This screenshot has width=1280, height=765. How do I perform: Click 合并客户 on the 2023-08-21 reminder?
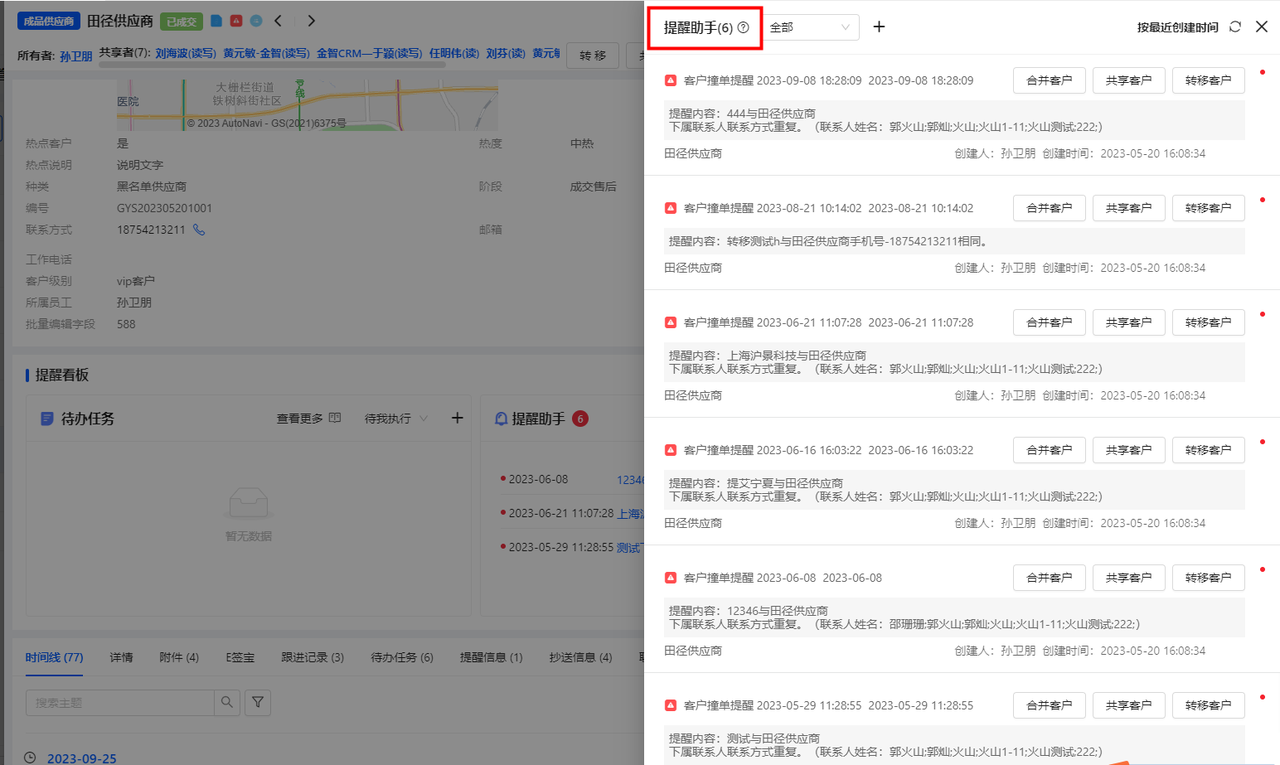click(1049, 208)
